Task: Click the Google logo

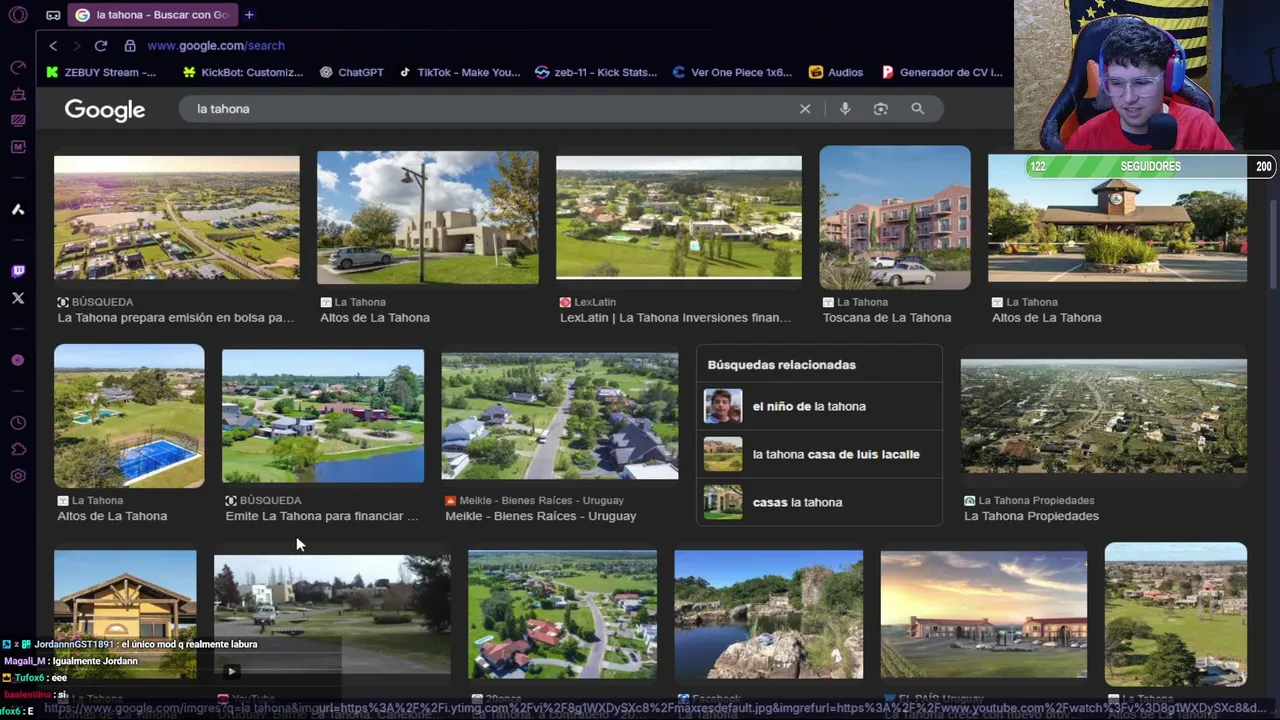Action: pos(105,110)
